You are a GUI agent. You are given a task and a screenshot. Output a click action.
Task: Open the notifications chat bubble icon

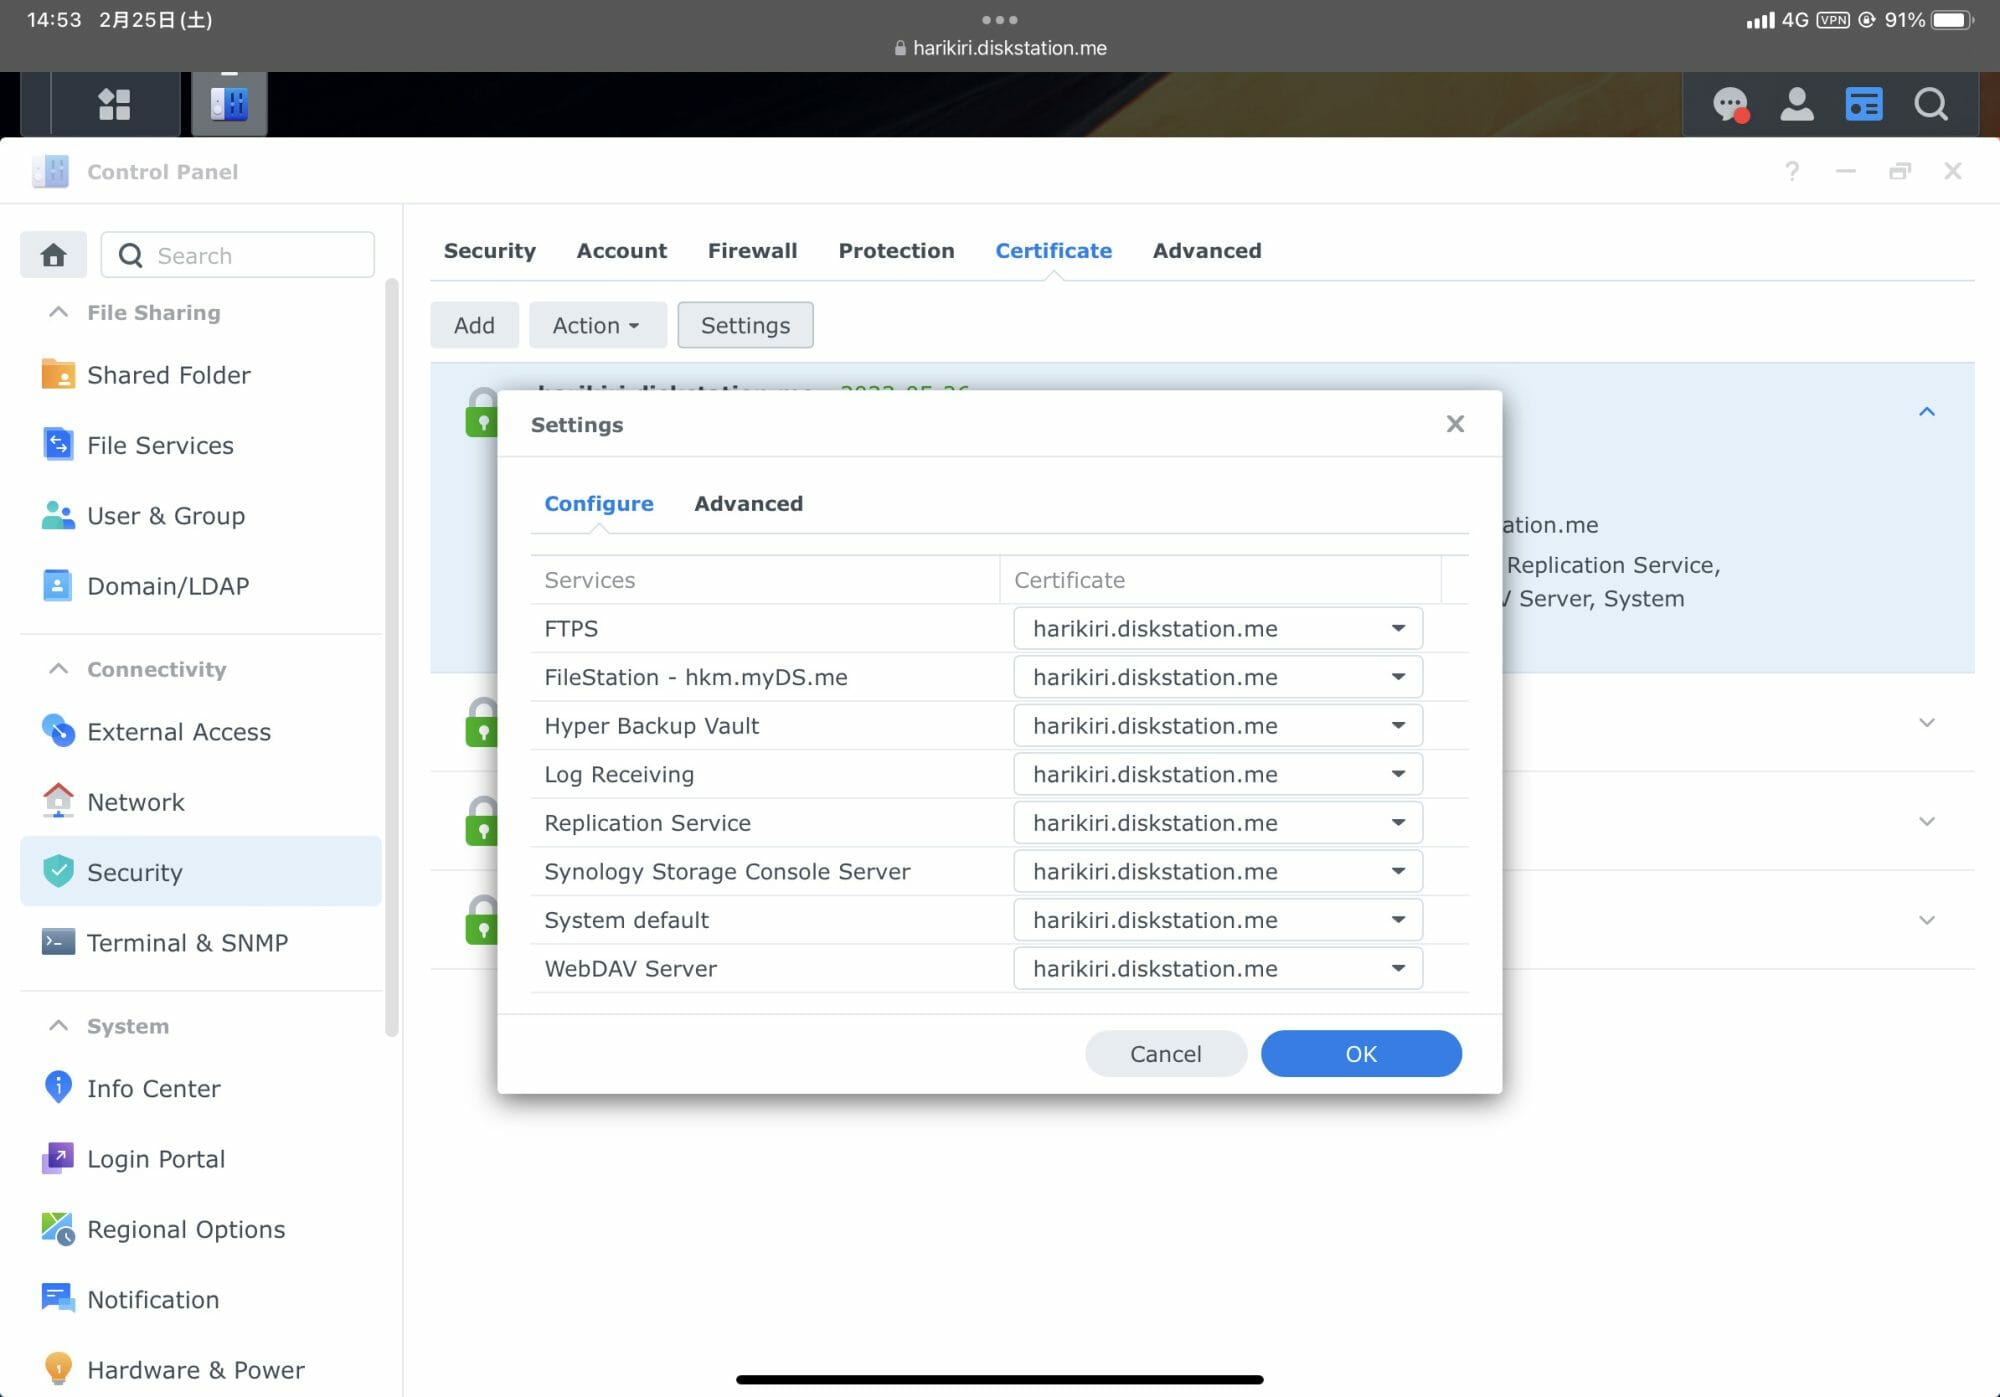coord(1730,104)
